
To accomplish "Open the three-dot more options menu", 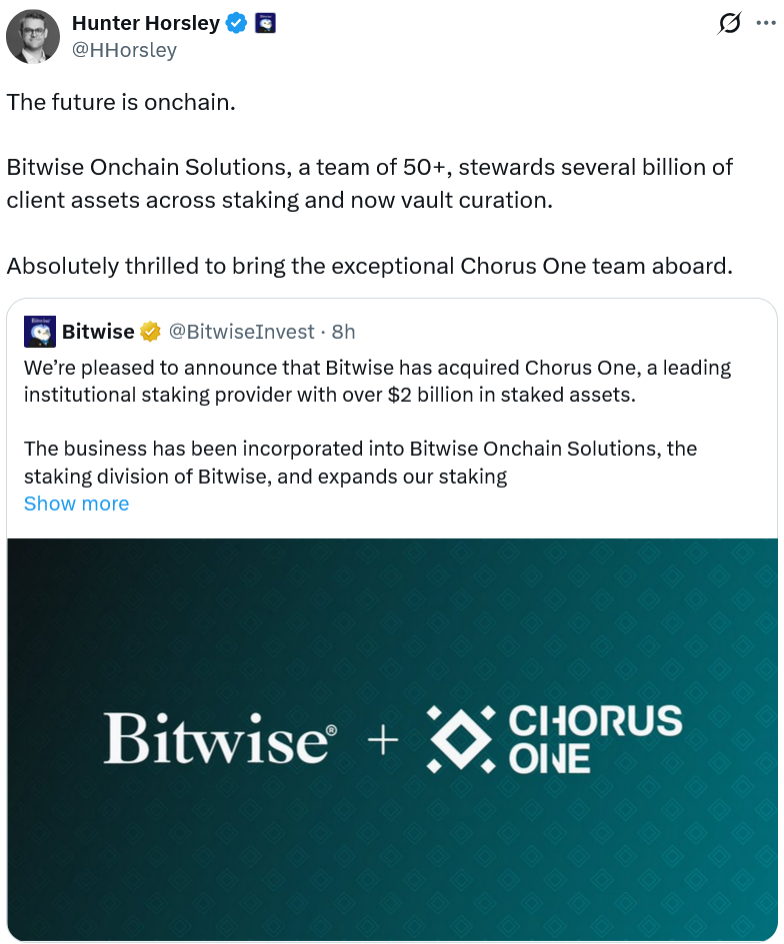I will pyautogui.click(x=766, y=22).
